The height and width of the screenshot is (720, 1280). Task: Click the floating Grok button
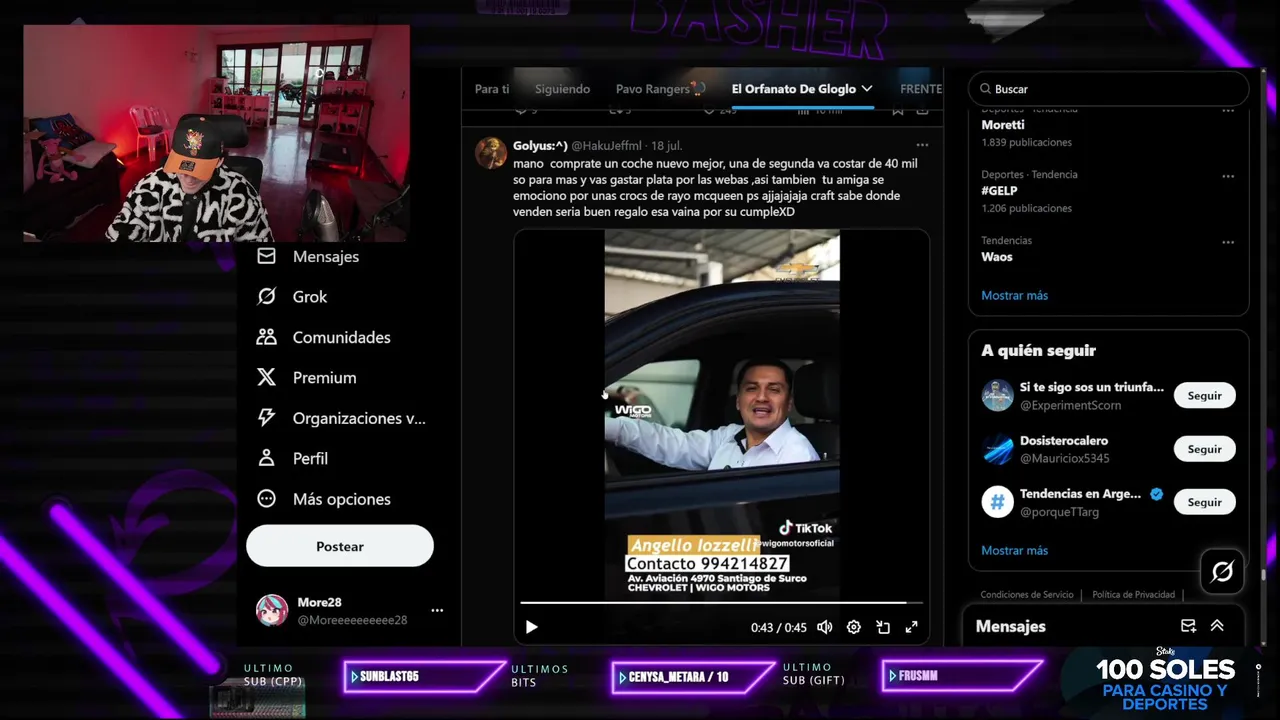[x=1222, y=571]
